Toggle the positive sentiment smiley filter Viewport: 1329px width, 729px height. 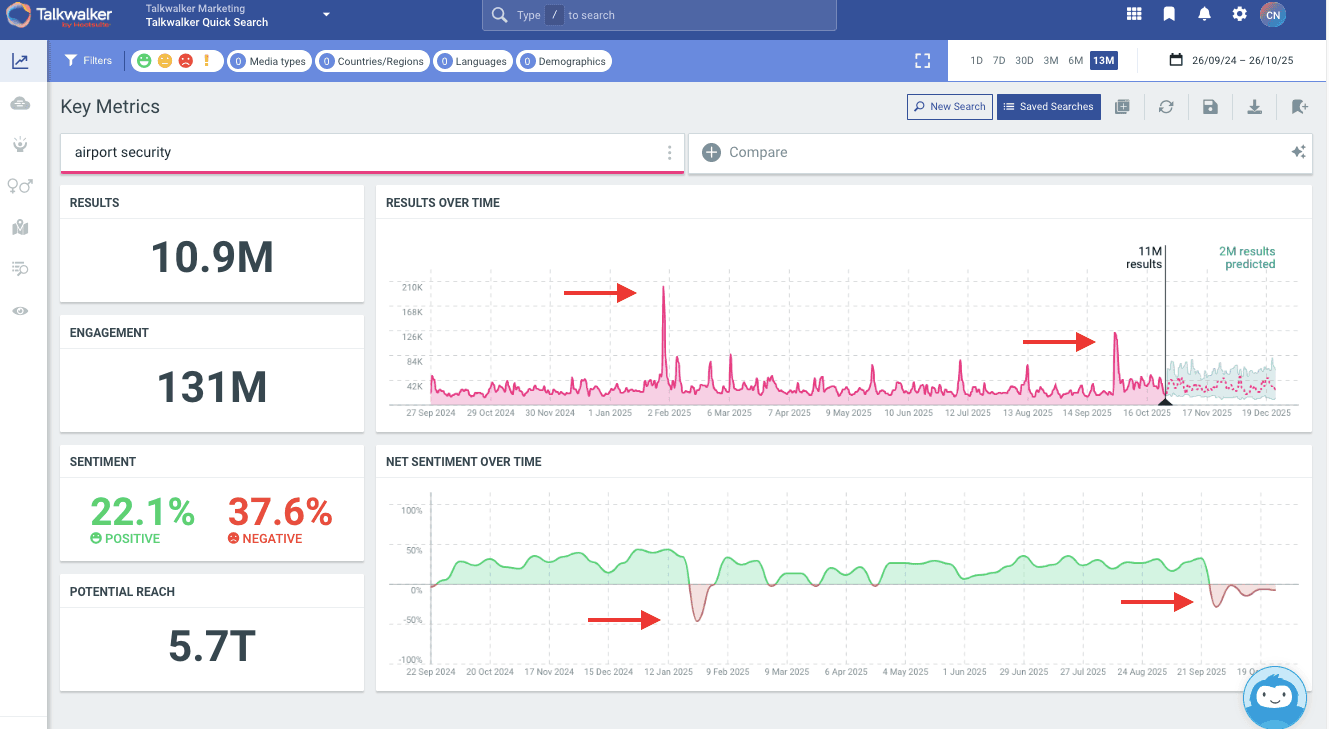click(144, 61)
